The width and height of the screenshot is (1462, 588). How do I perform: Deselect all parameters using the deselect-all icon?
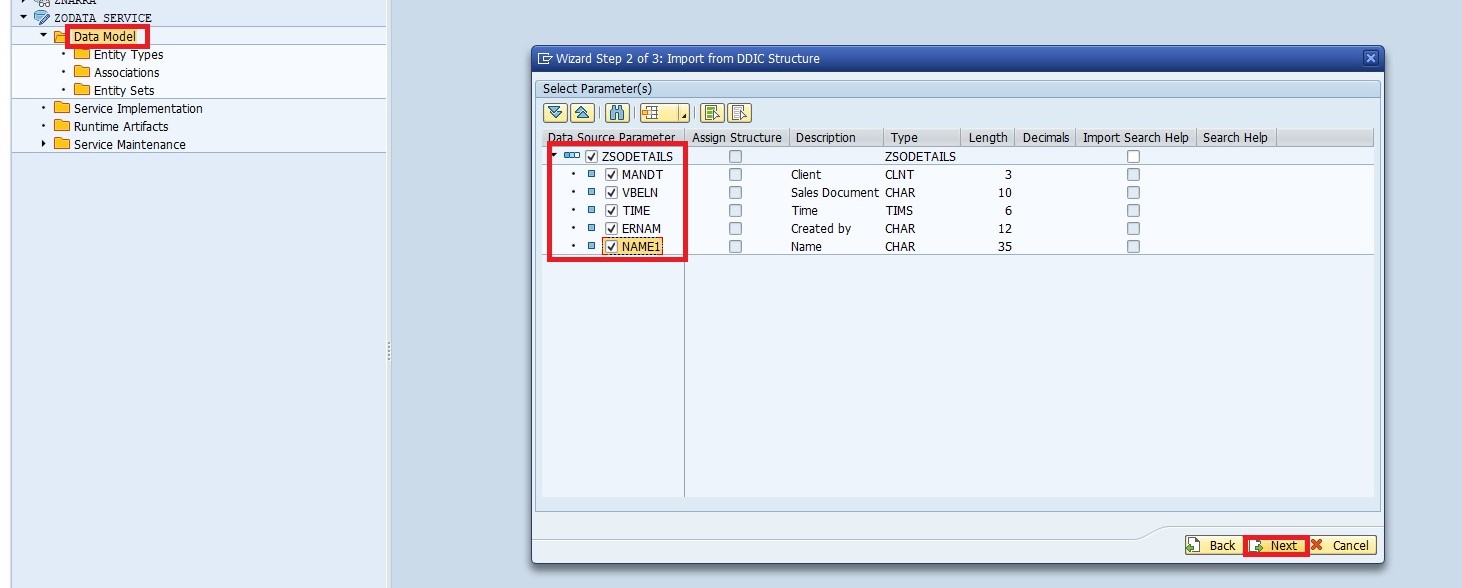click(739, 112)
